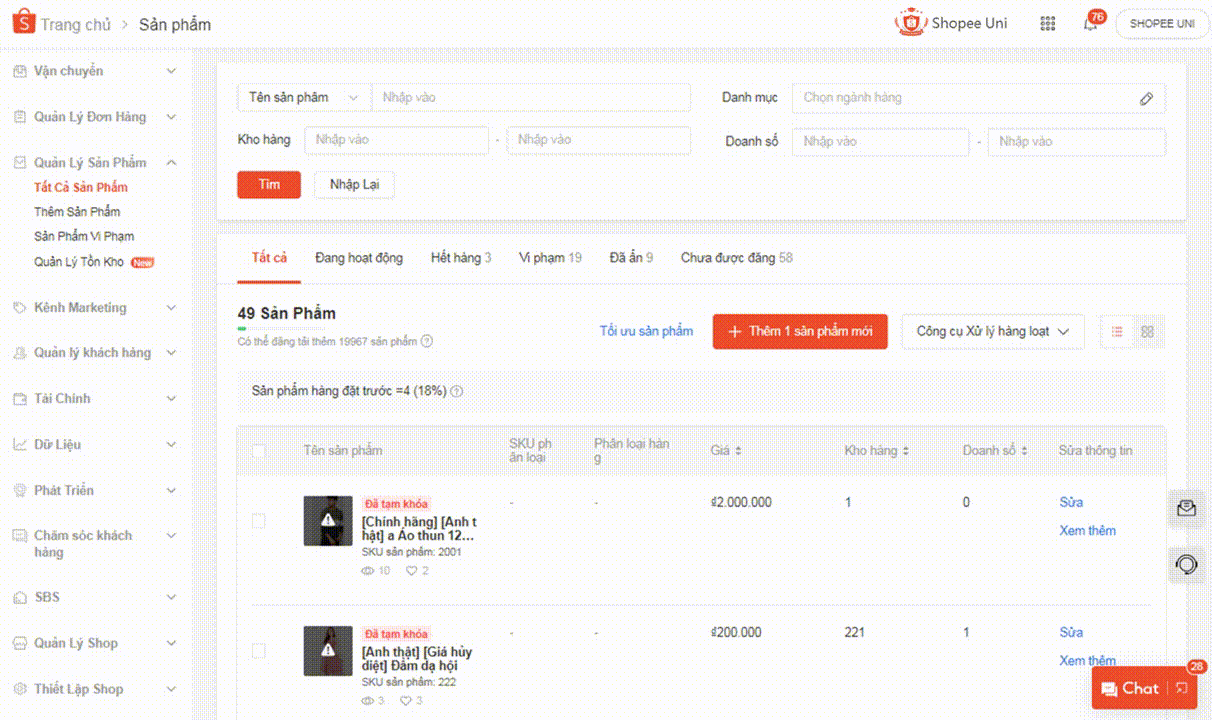Tick the checkbox beside the Đầm dạ hội product
This screenshot has width=1212, height=720.
258,651
